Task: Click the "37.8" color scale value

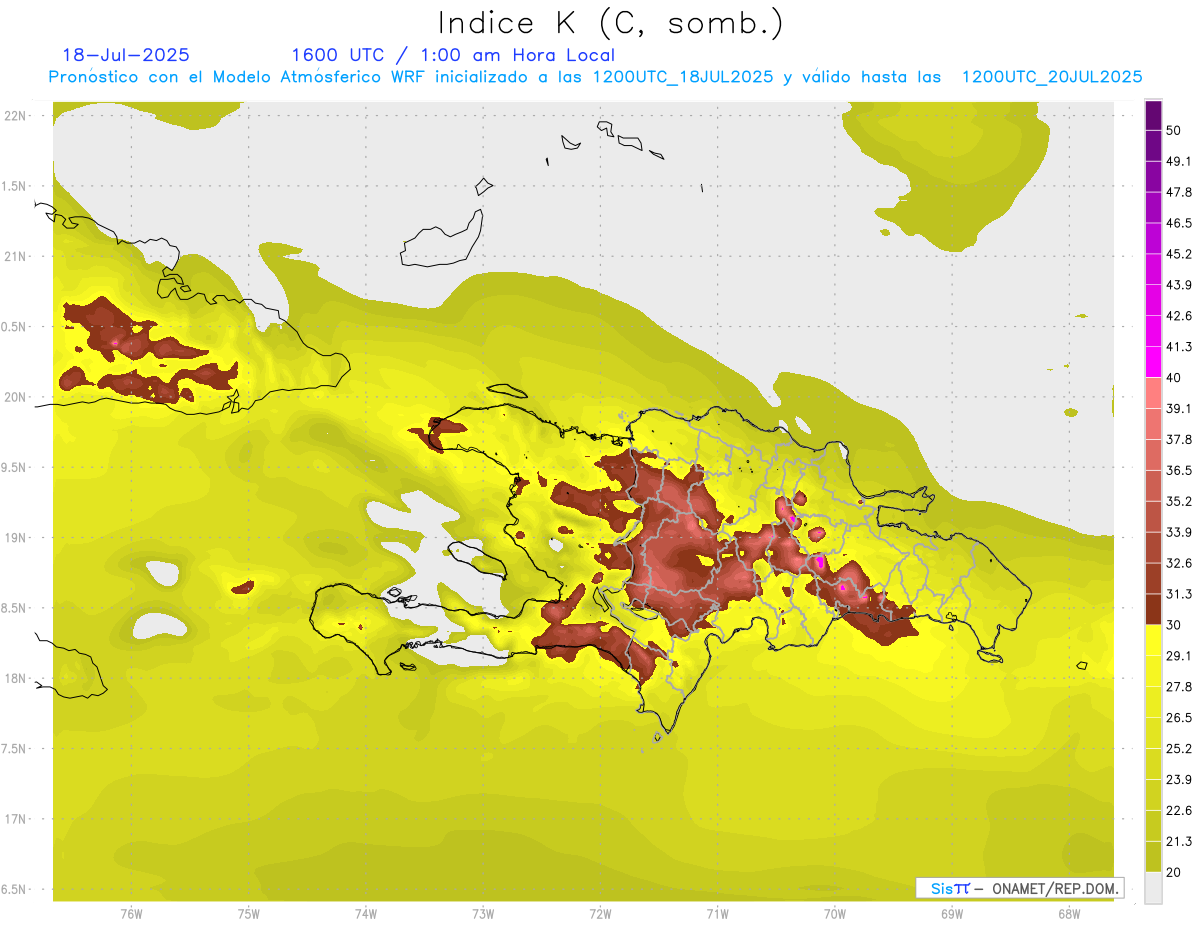Action: pyautogui.click(x=1179, y=439)
